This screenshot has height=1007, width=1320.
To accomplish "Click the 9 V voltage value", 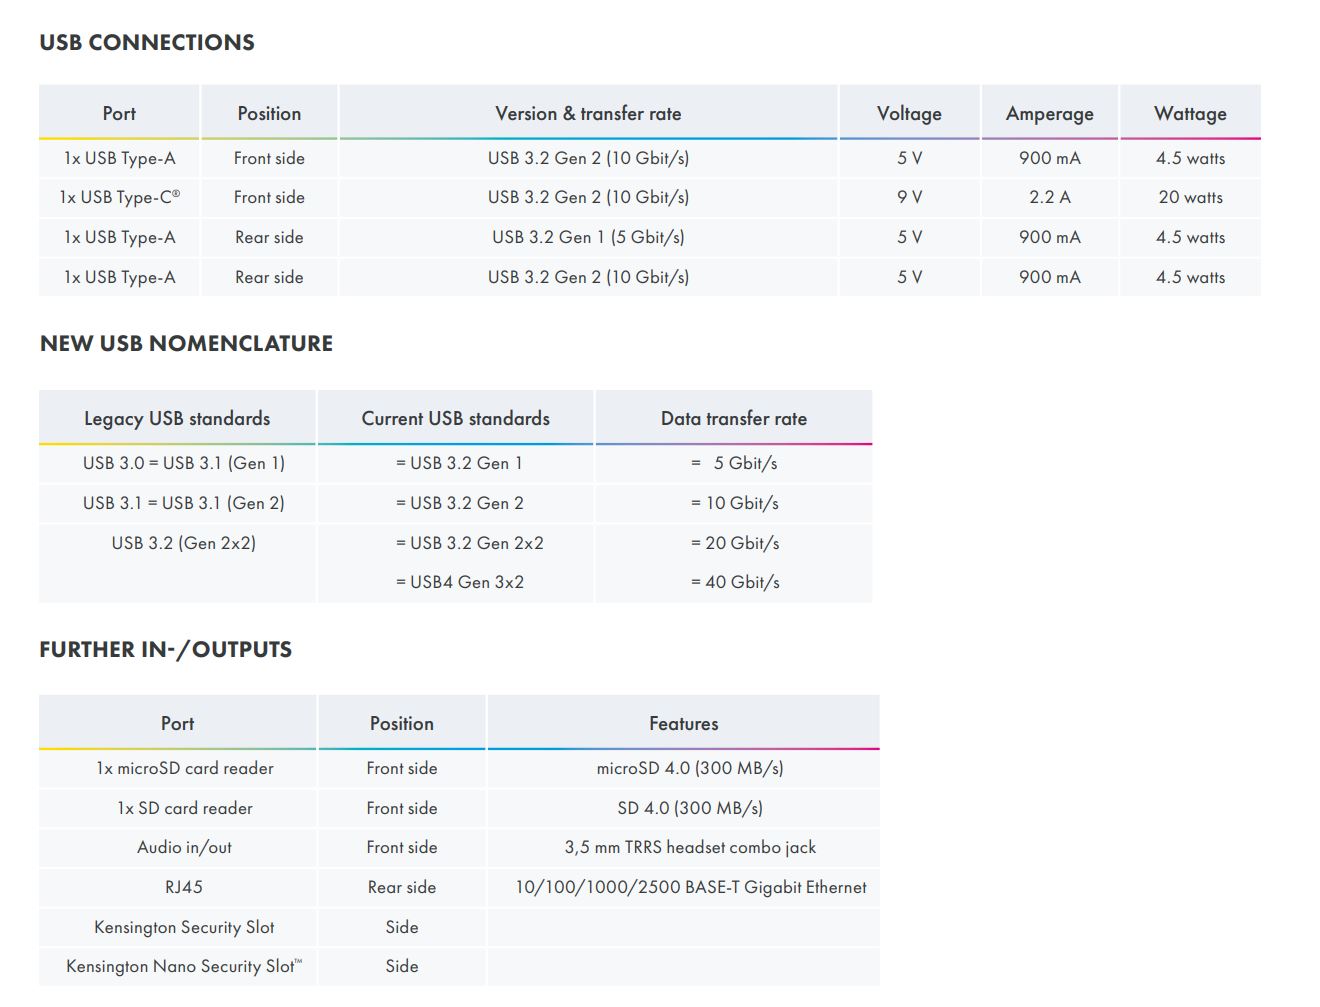I will point(909,197).
